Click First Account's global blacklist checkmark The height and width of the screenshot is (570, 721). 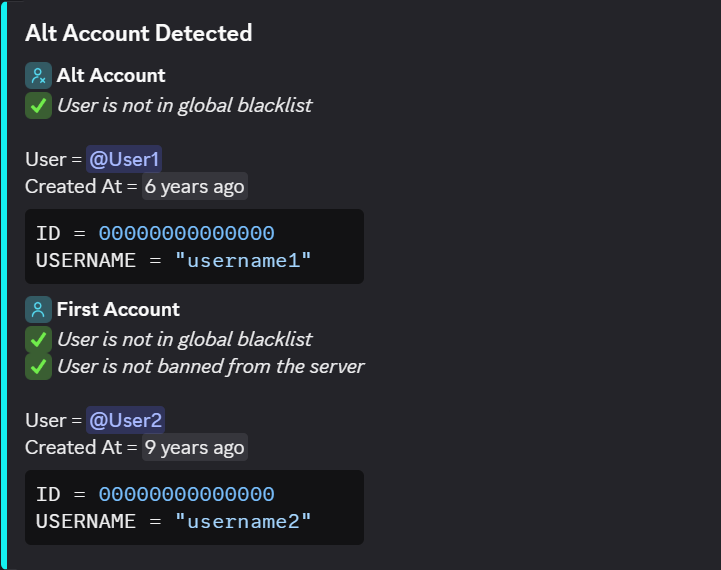point(38,339)
